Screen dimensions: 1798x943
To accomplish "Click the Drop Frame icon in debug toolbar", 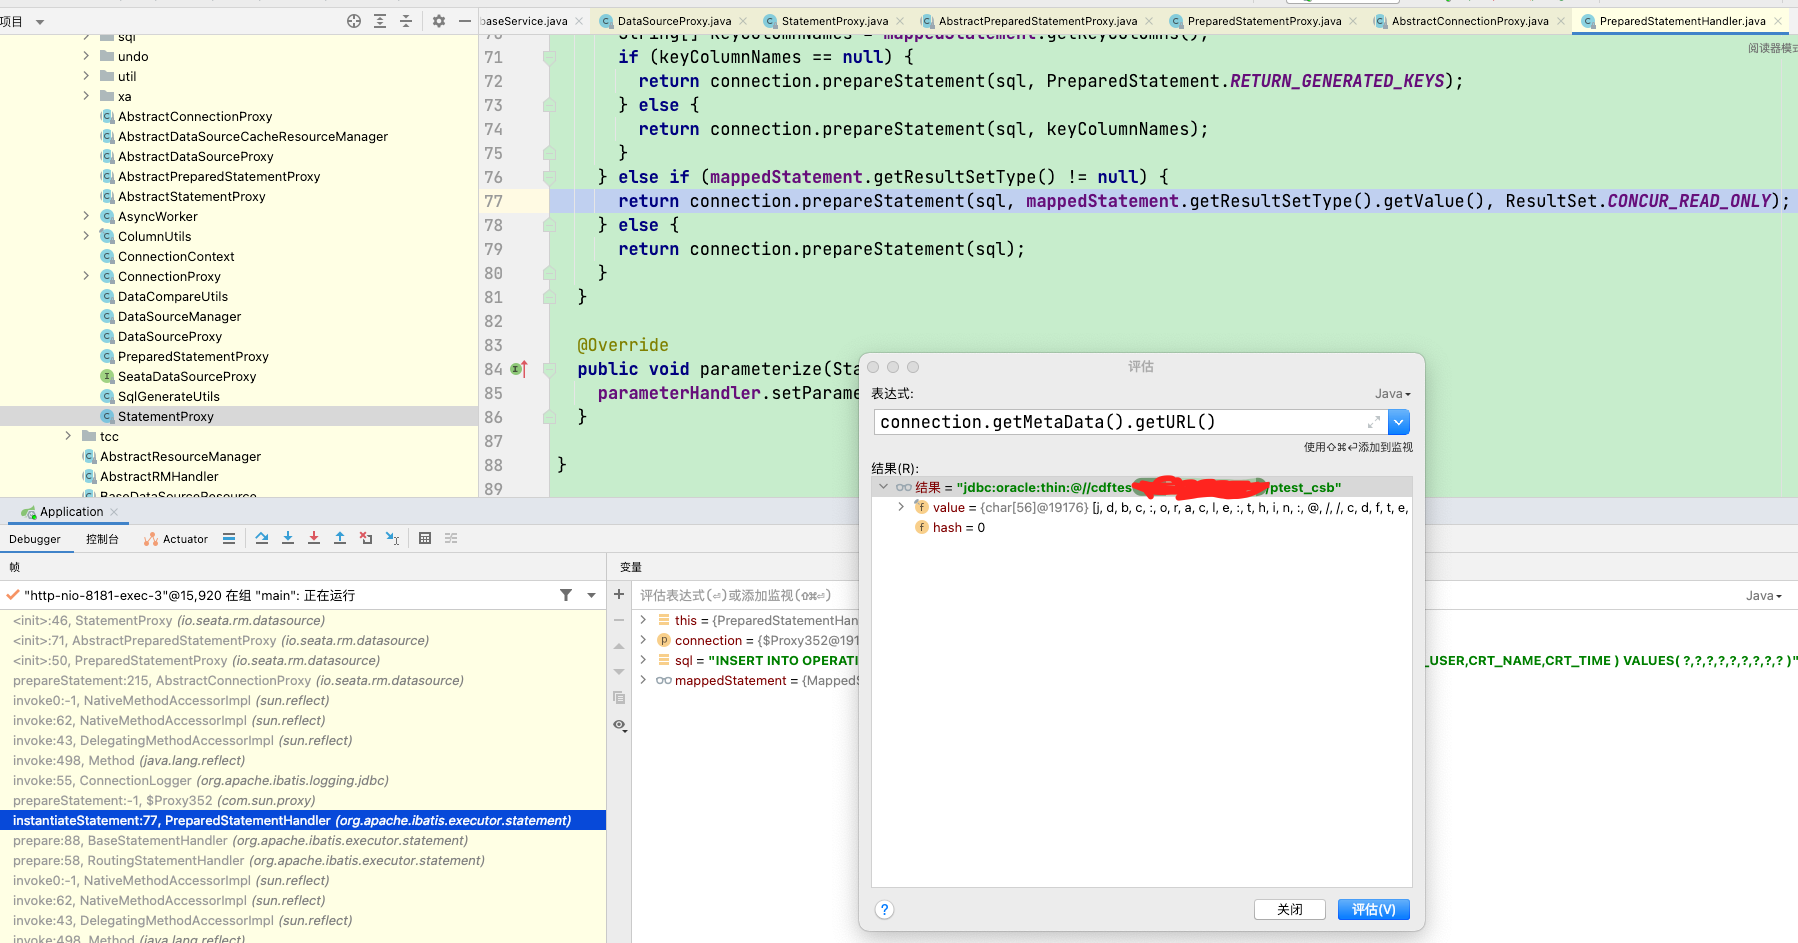I will pos(366,538).
